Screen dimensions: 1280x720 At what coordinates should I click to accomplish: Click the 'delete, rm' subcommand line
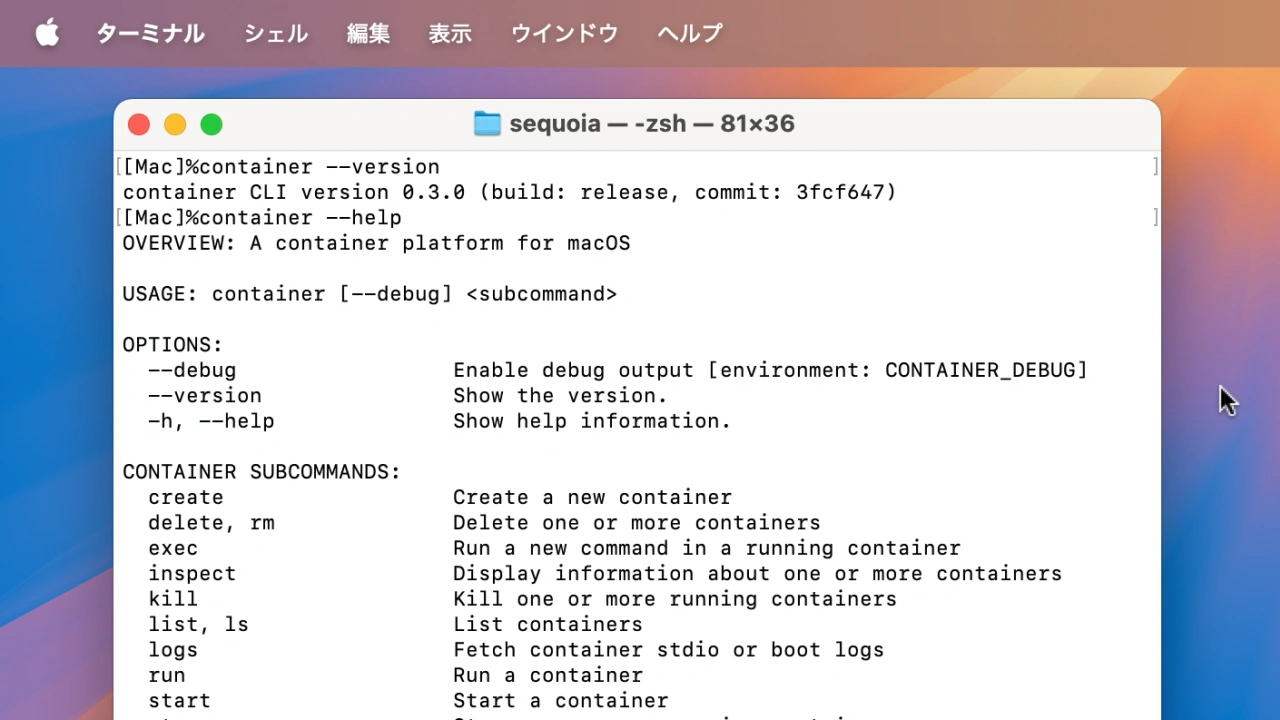tap(211, 522)
